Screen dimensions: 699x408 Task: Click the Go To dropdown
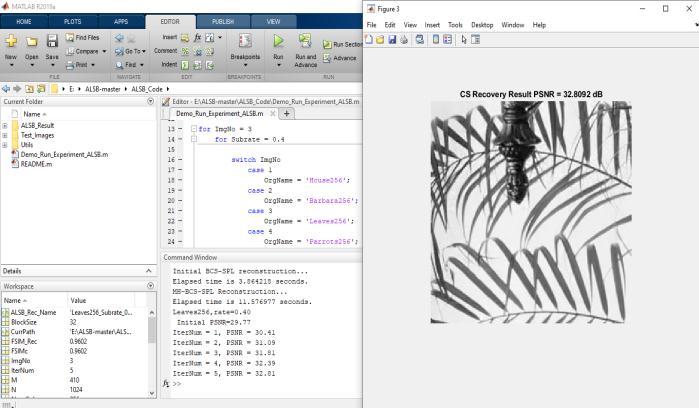pos(130,51)
